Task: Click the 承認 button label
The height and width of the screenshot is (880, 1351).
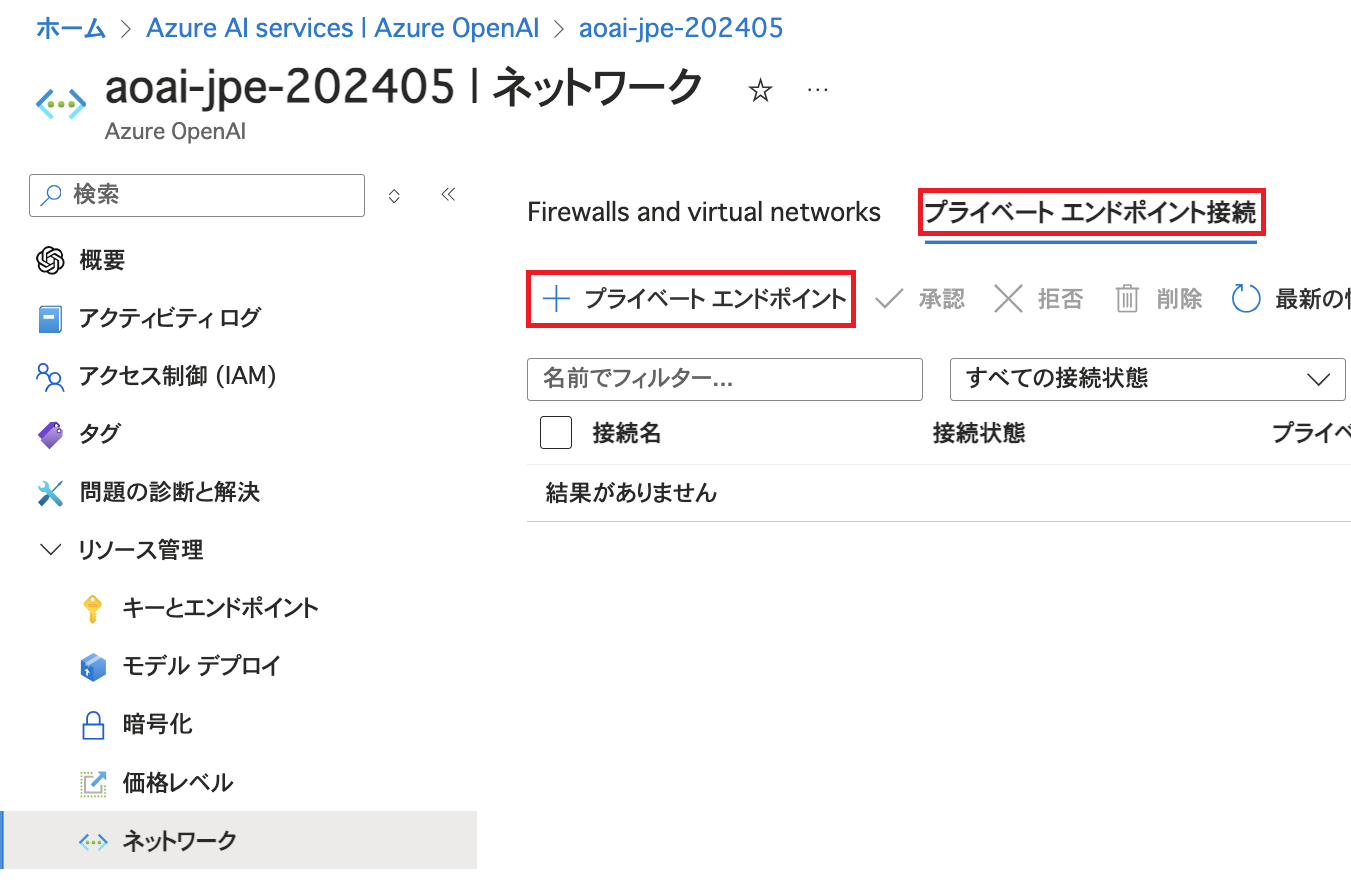Action: pos(942,299)
